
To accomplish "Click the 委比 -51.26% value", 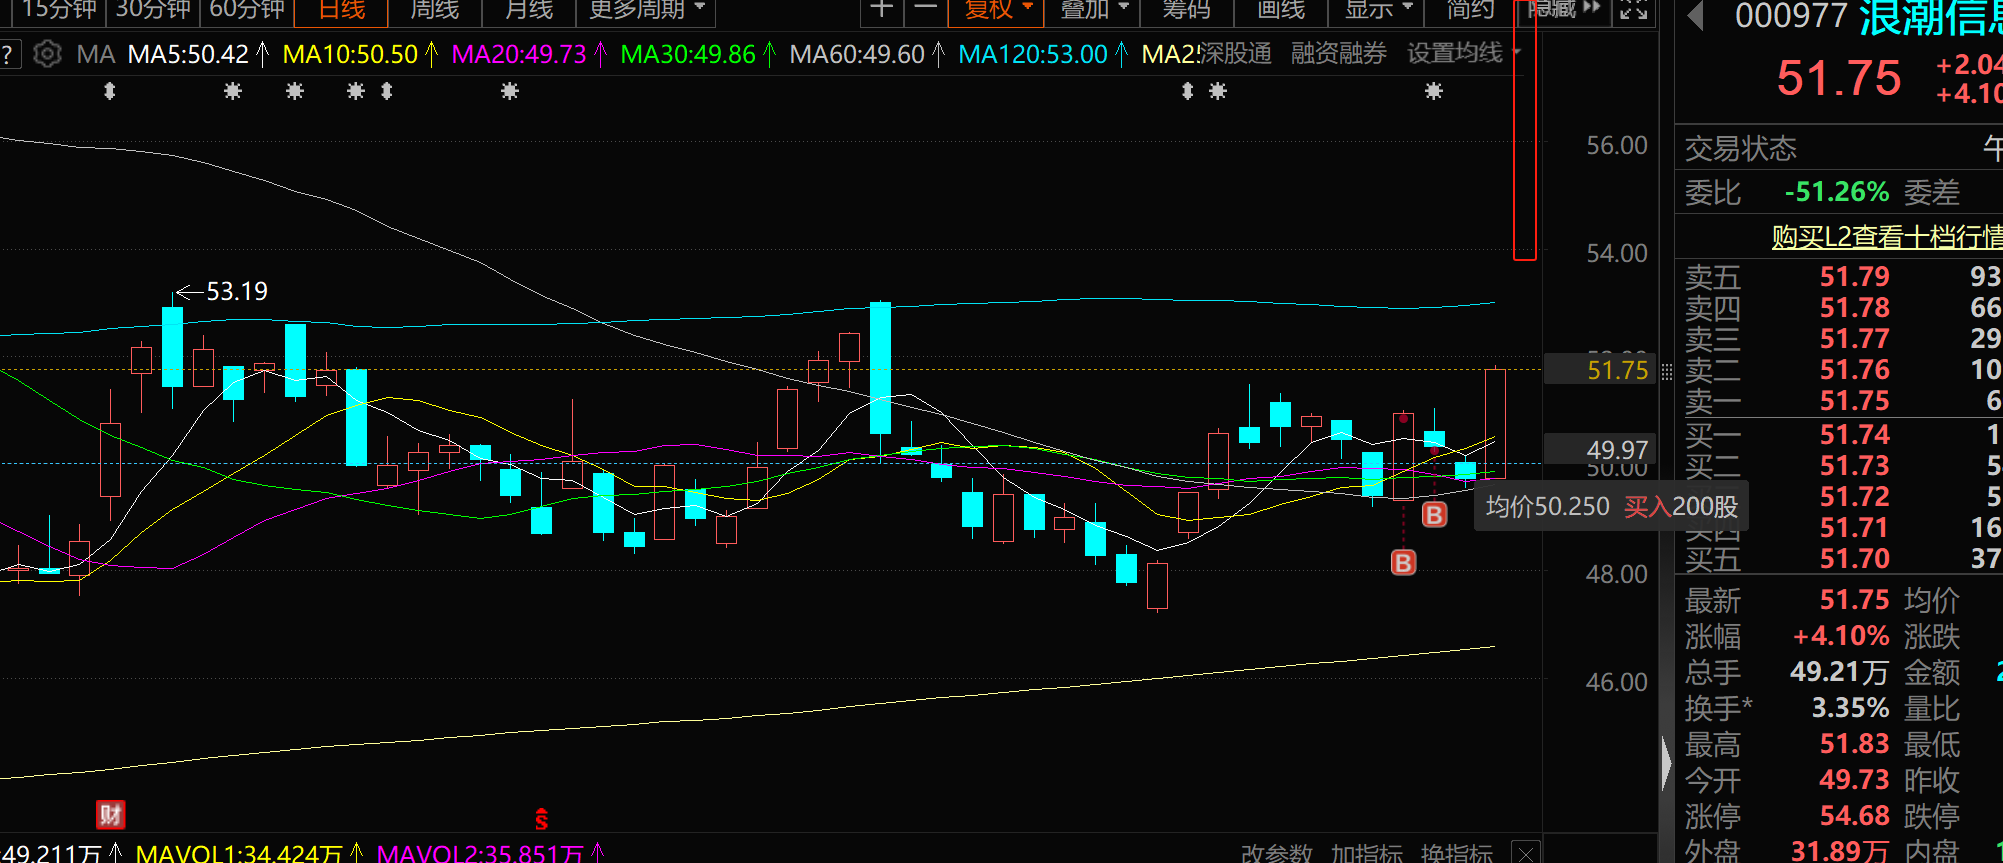I will [1837, 192].
